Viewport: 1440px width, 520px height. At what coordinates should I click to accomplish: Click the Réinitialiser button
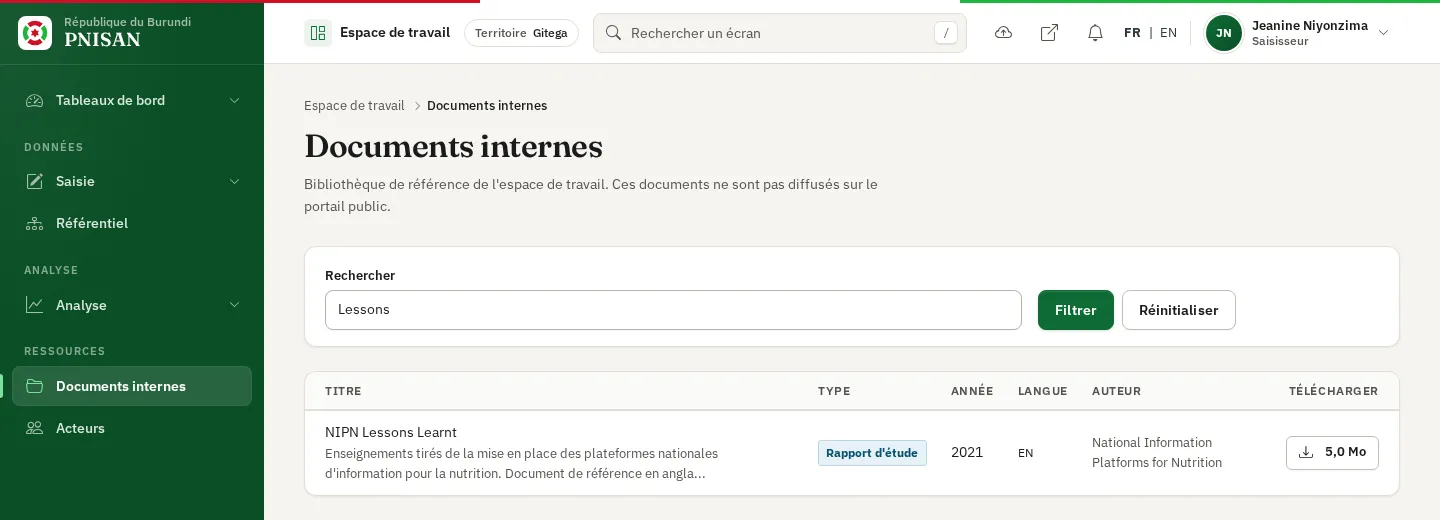point(1179,310)
